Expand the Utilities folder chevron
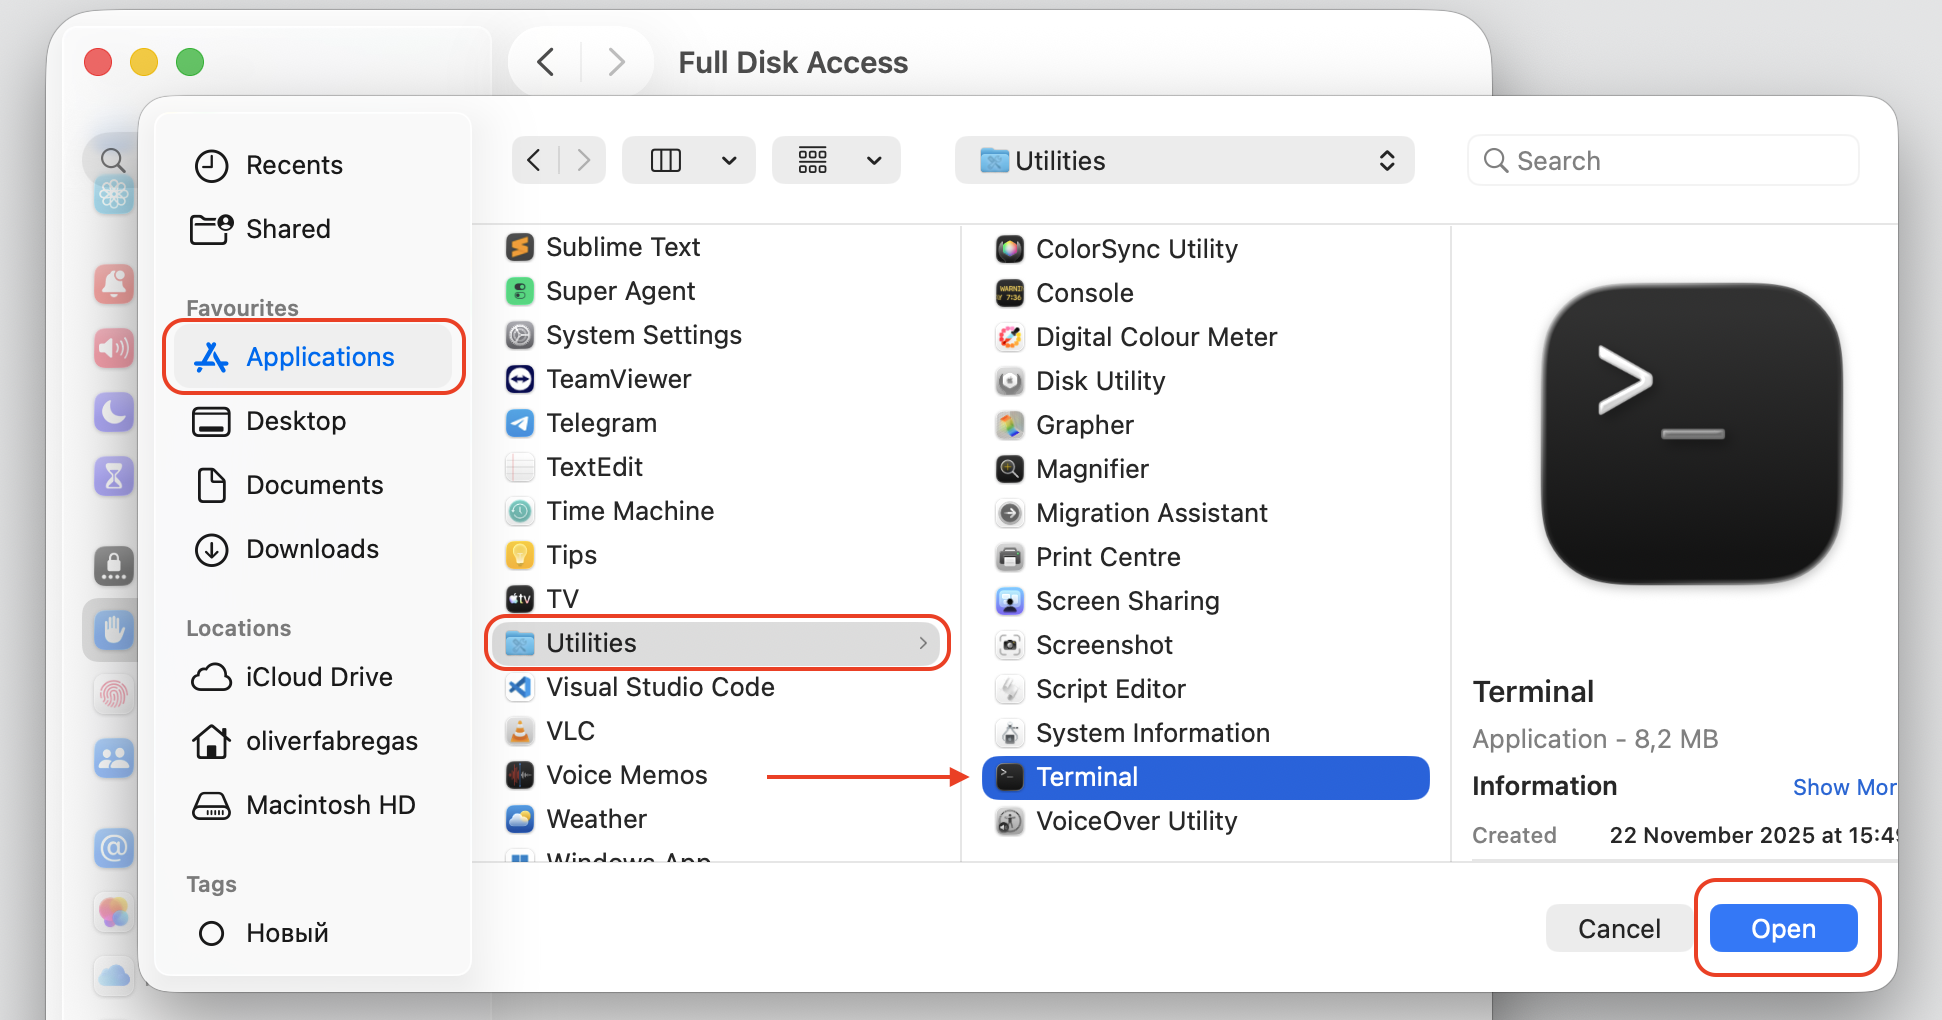The height and width of the screenshot is (1020, 1942). coord(923,643)
